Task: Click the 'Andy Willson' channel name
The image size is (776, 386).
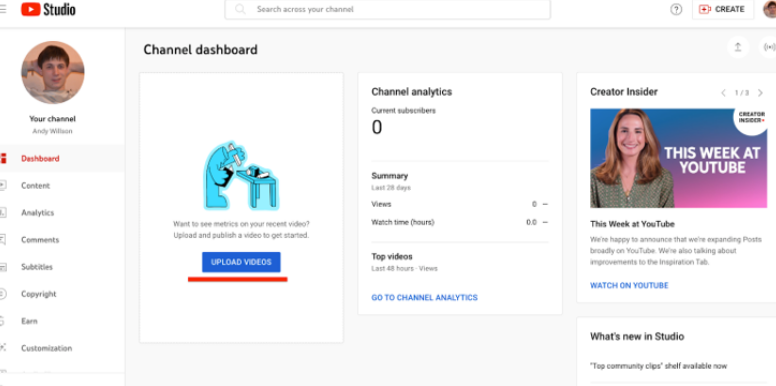Action: pyautogui.click(x=52, y=131)
